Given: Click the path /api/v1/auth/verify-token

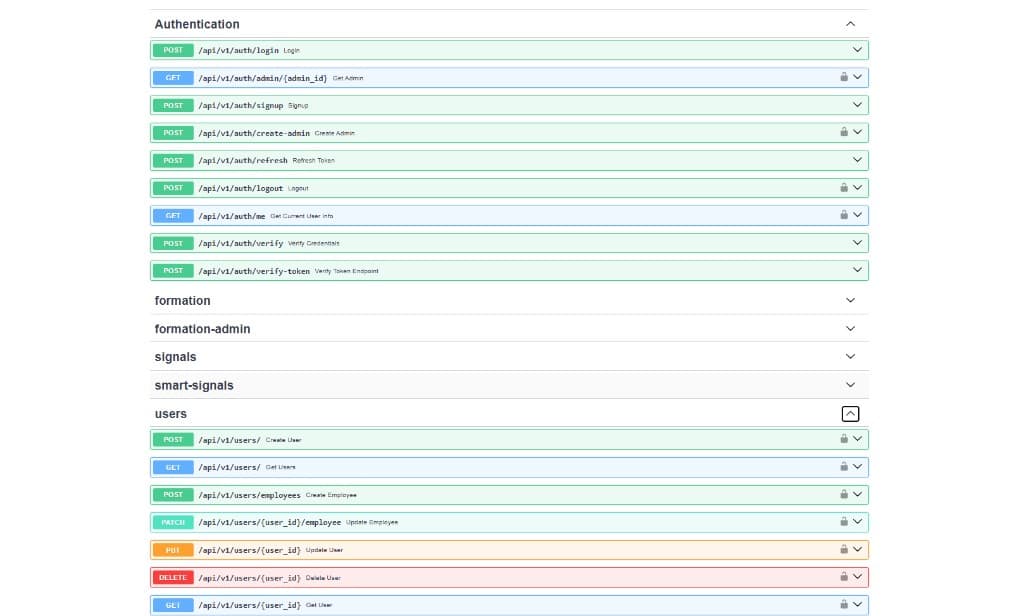Looking at the screenshot, I should 254,271.
